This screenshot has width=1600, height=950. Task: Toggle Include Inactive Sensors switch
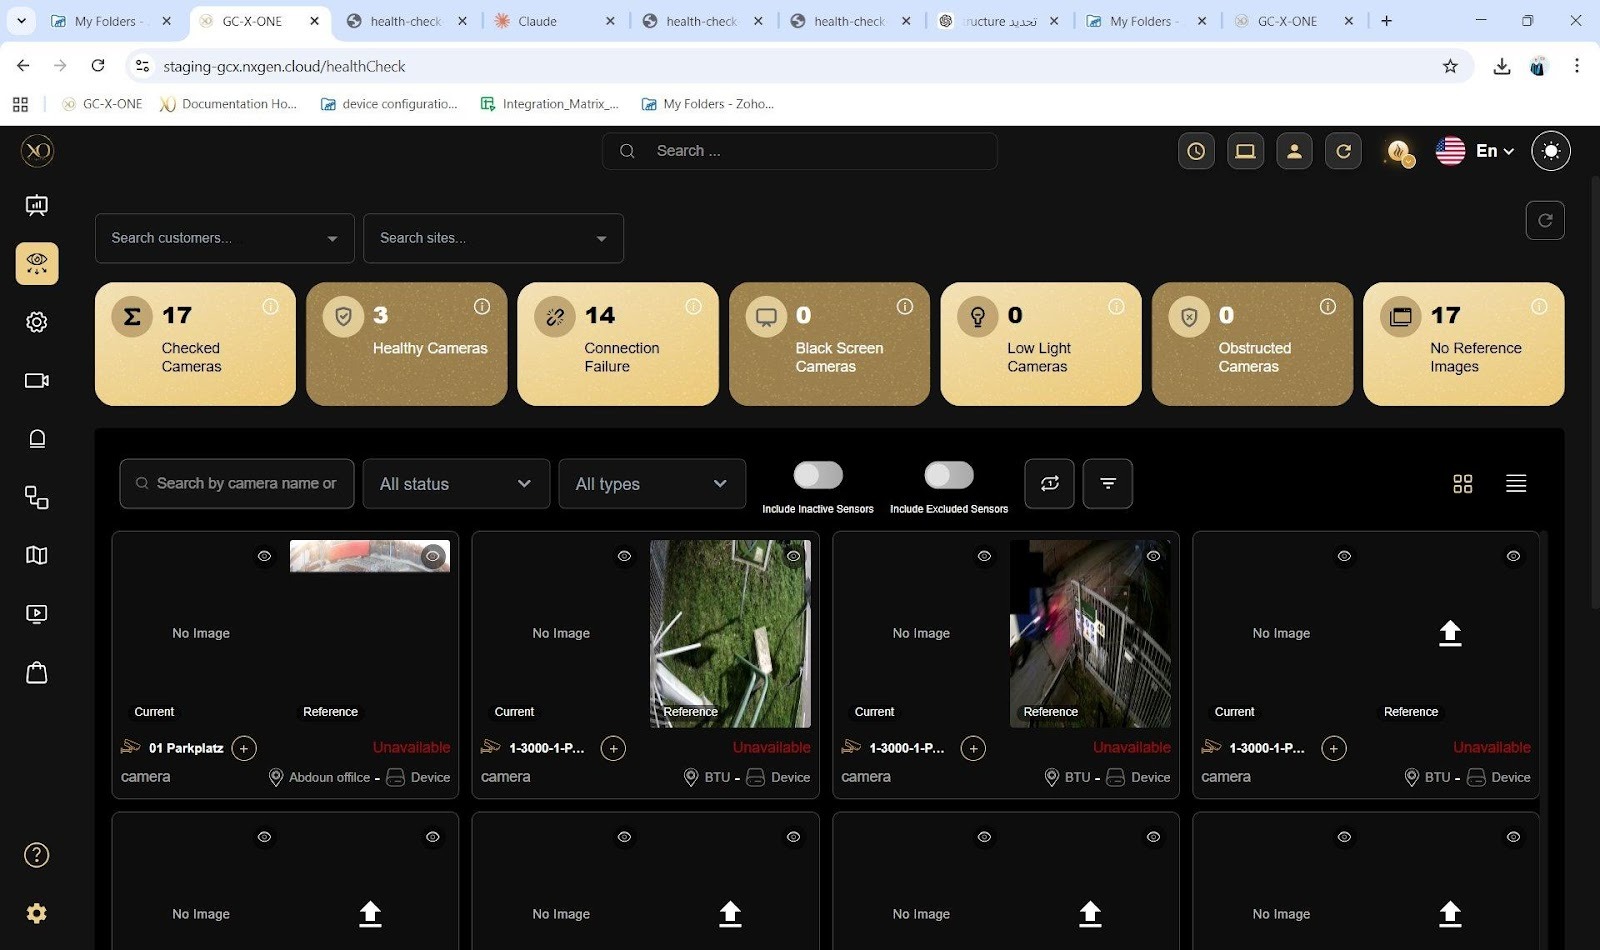pos(818,475)
